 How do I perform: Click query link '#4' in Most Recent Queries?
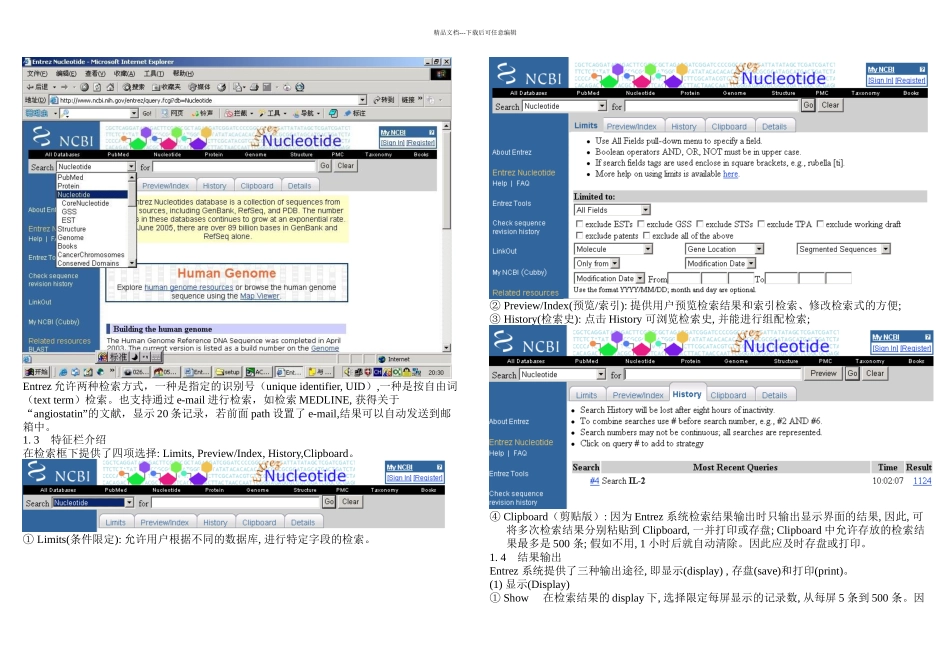click(594, 481)
